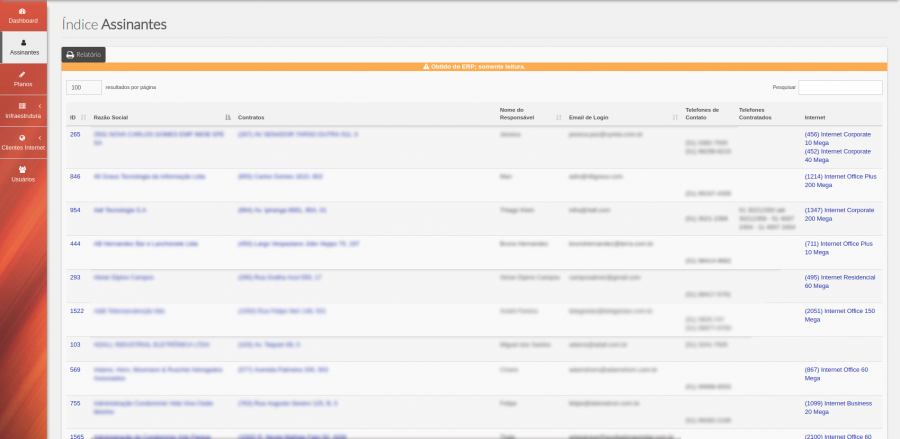Click the results per page field
900x439 pixels.
(84, 88)
